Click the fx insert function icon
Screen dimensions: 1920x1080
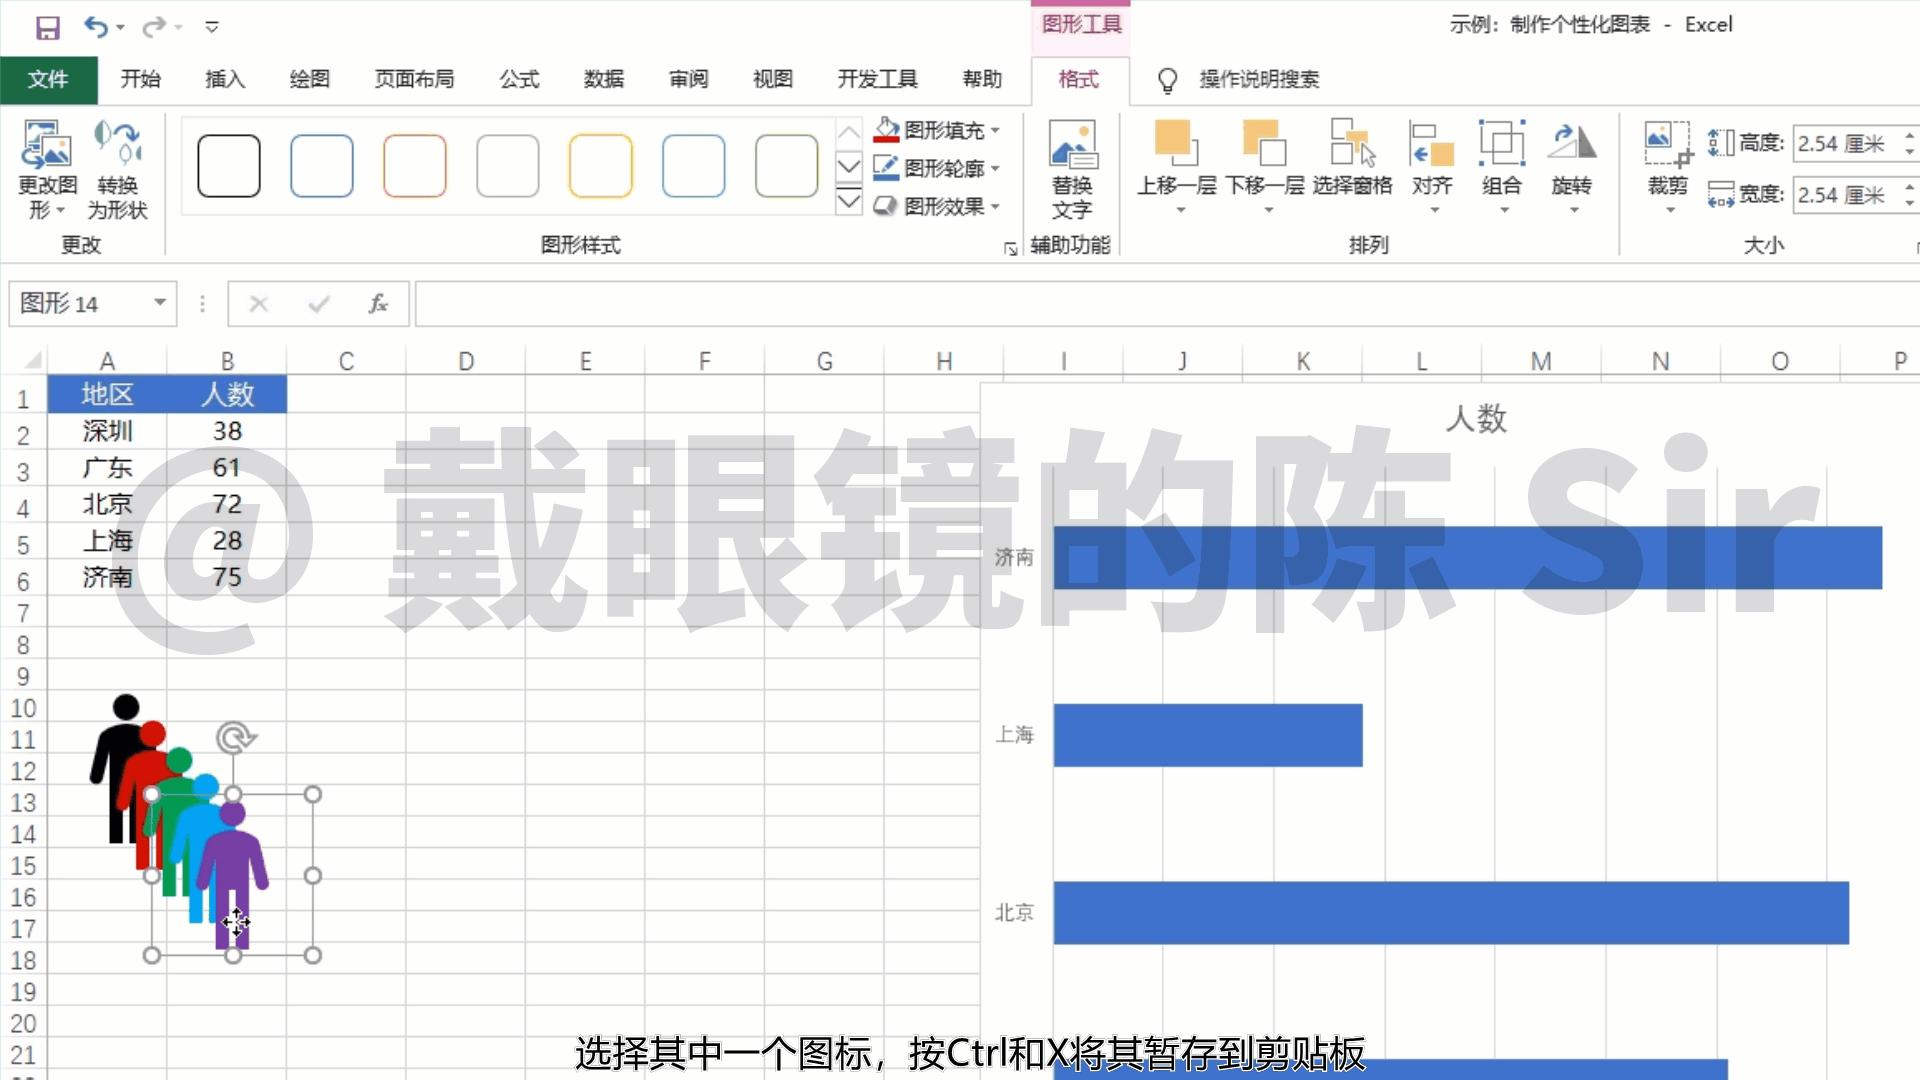[378, 303]
